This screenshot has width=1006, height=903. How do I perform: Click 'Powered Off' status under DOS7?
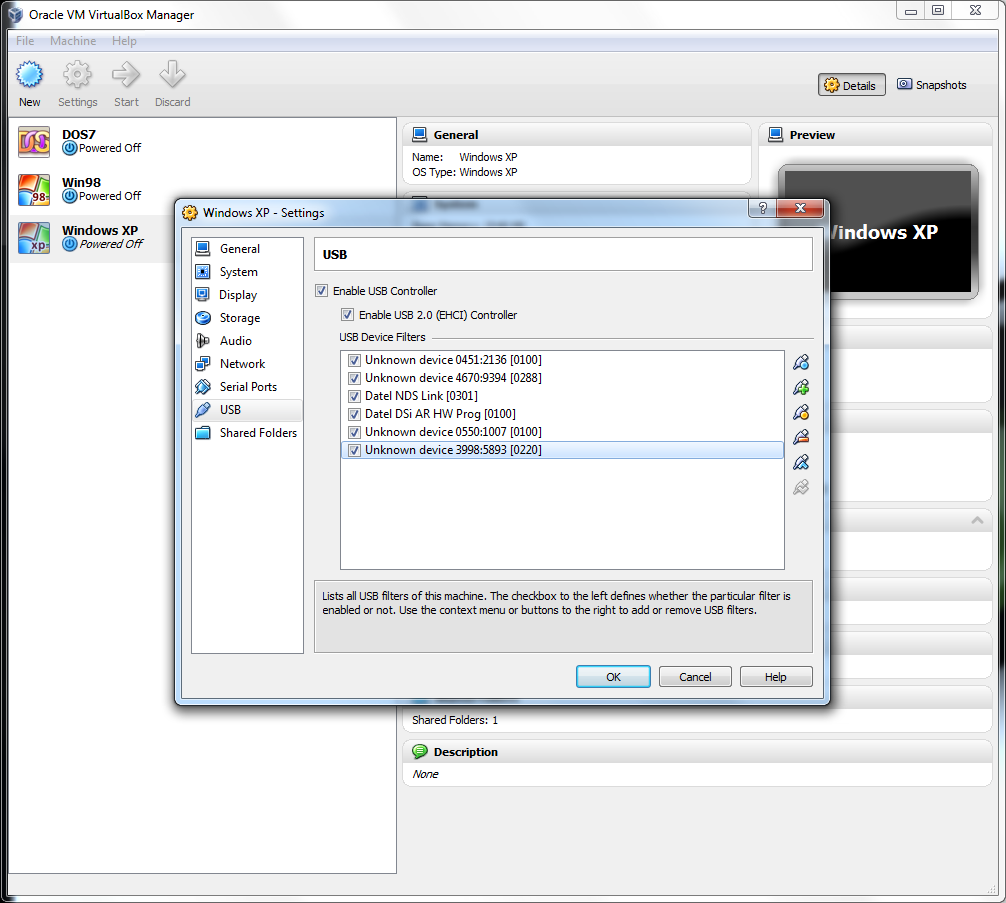tap(110, 148)
